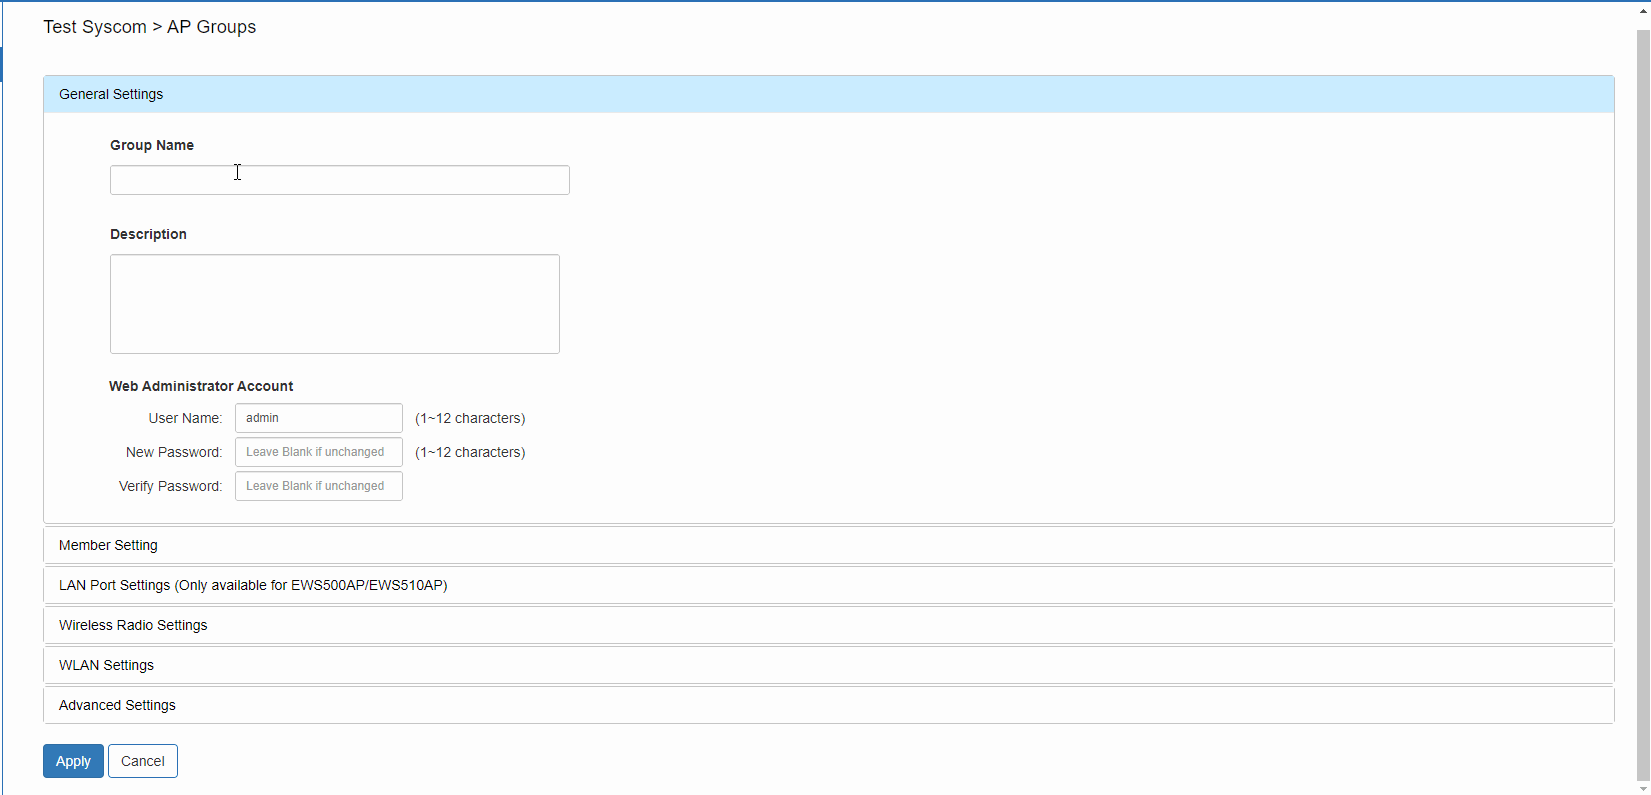This screenshot has height=795, width=1651.
Task: Expand the Advanced Settings section
Action: click(x=829, y=705)
